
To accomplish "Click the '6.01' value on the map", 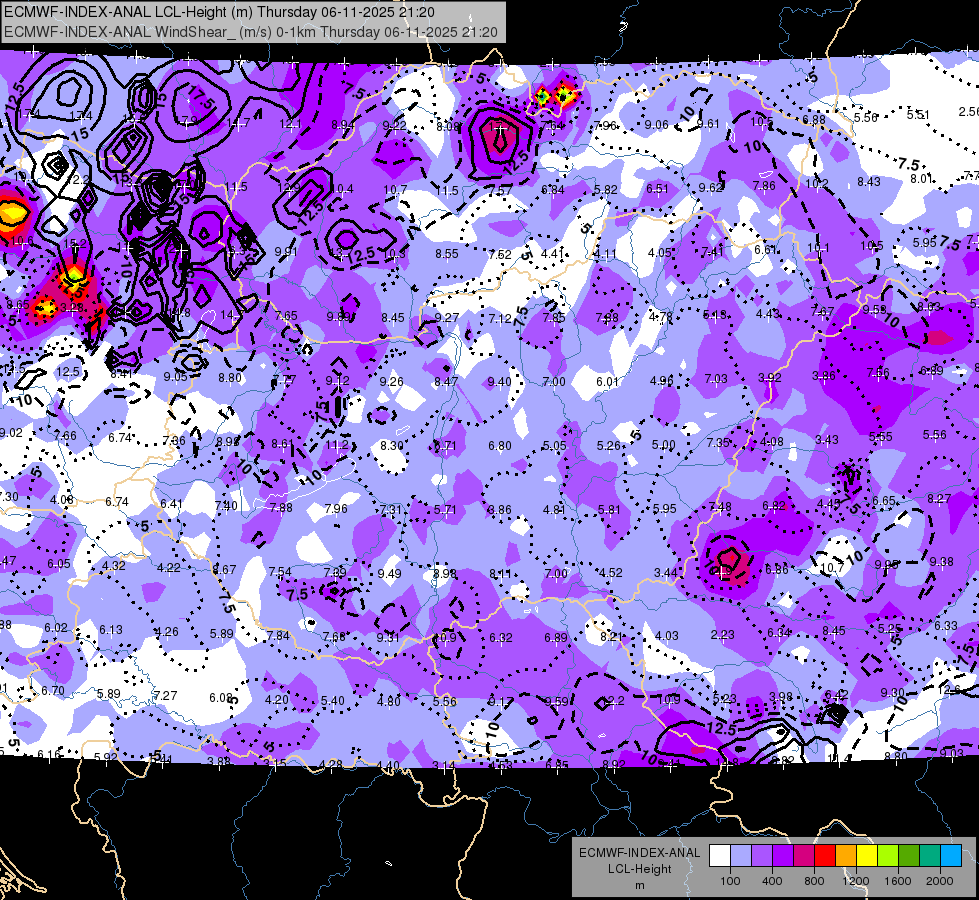I will [607, 382].
